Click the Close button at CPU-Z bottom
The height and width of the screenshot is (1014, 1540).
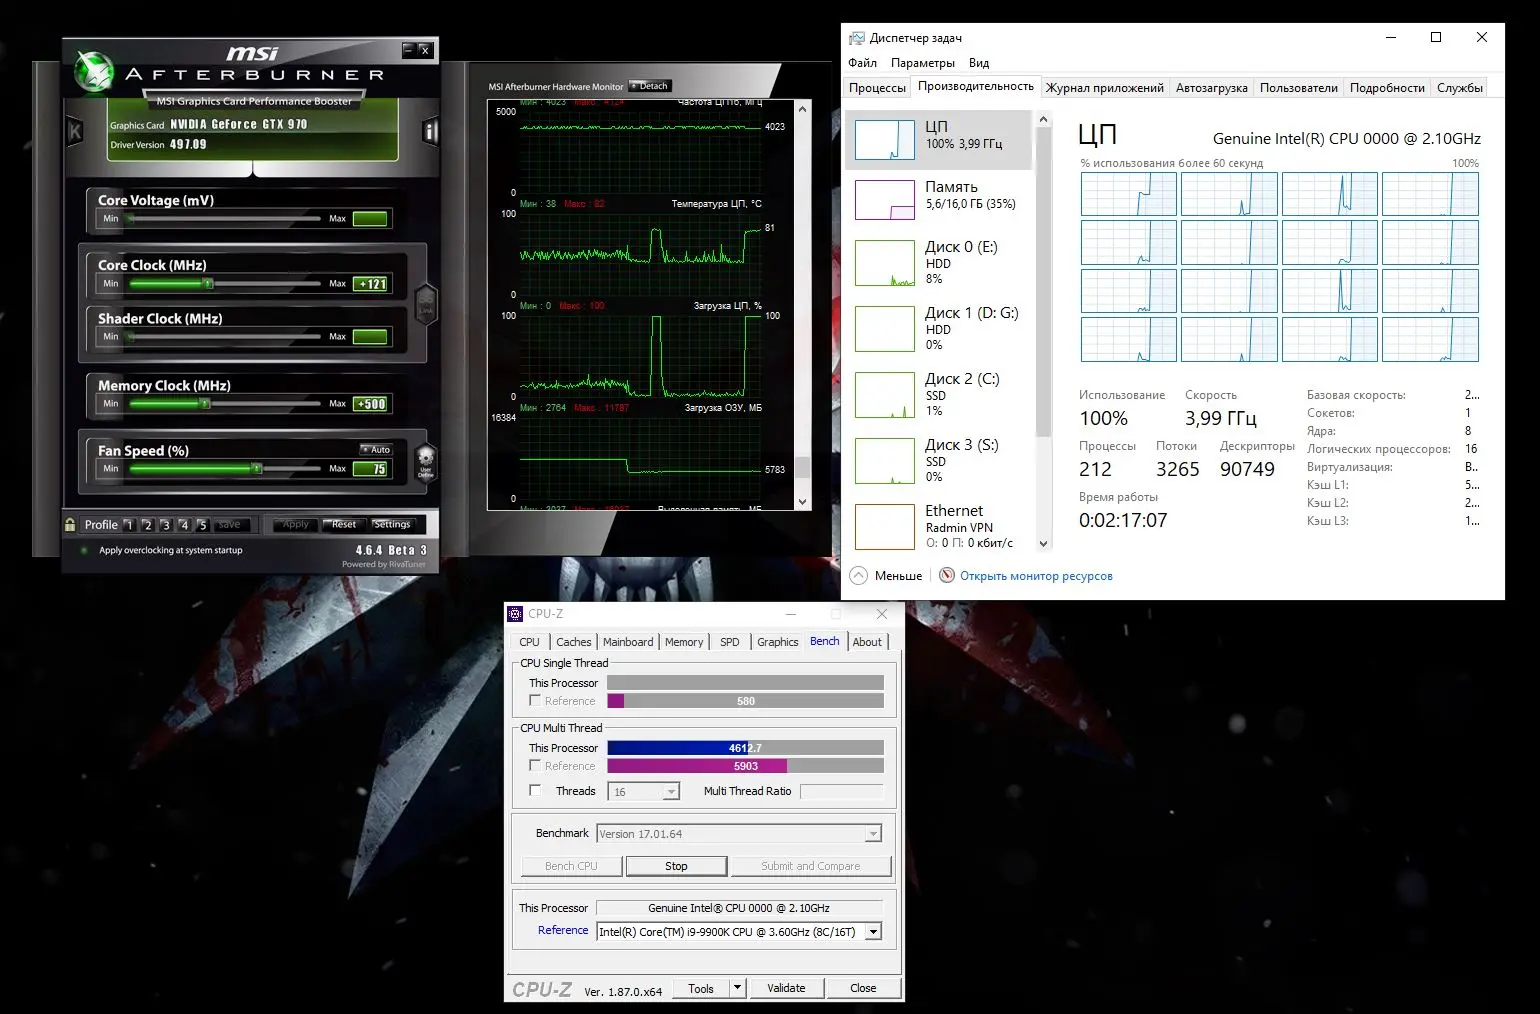(x=863, y=988)
